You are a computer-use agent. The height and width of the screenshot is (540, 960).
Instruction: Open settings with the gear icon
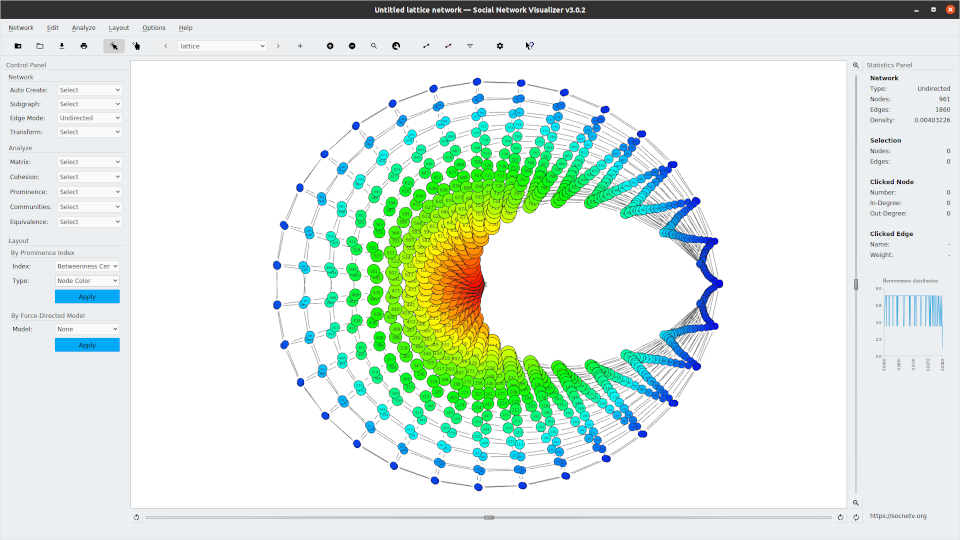(500, 46)
